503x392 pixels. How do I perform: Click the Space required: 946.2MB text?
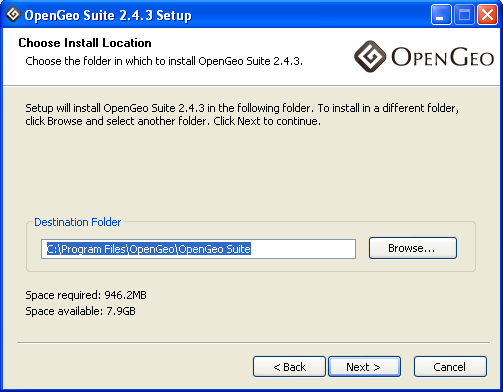coord(86,295)
